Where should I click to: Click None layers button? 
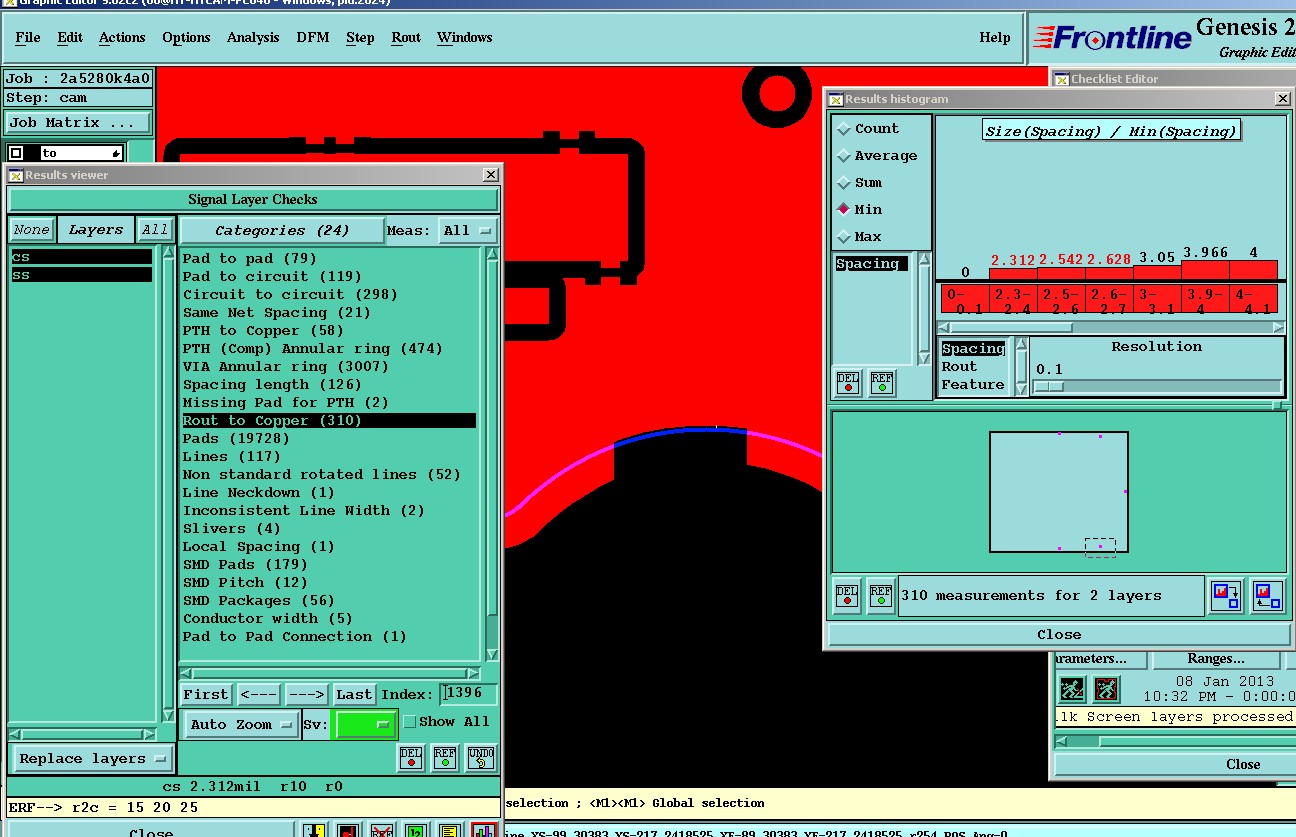point(31,230)
